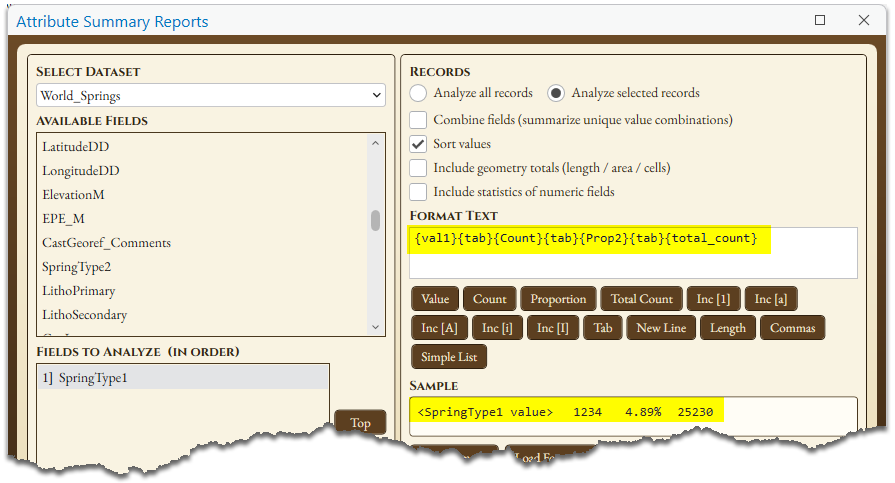Click the Length button

pyautogui.click(x=728, y=328)
